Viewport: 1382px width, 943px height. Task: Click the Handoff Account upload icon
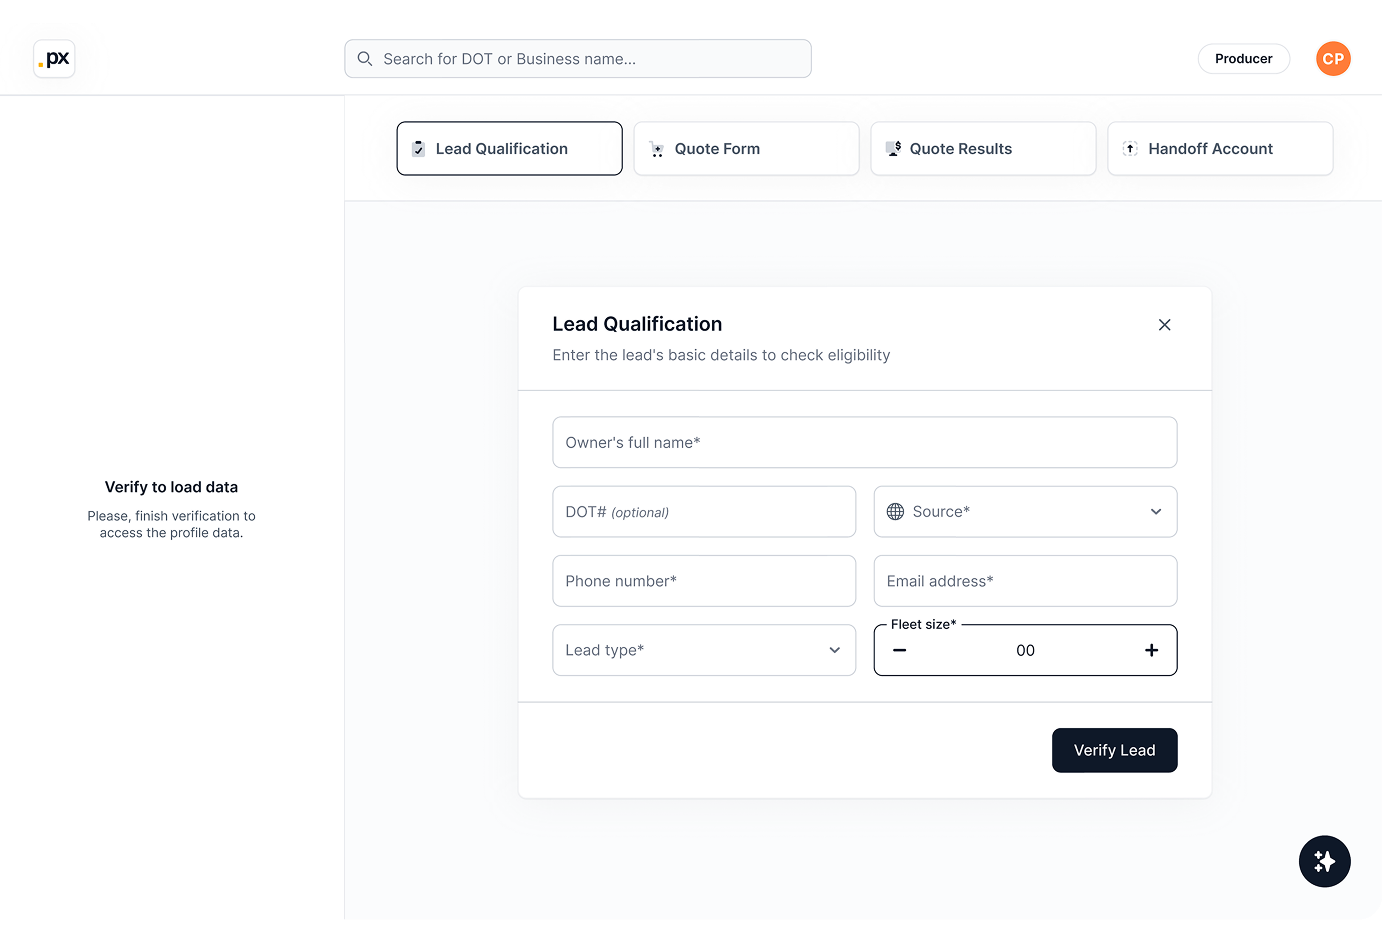[1130, 148]
